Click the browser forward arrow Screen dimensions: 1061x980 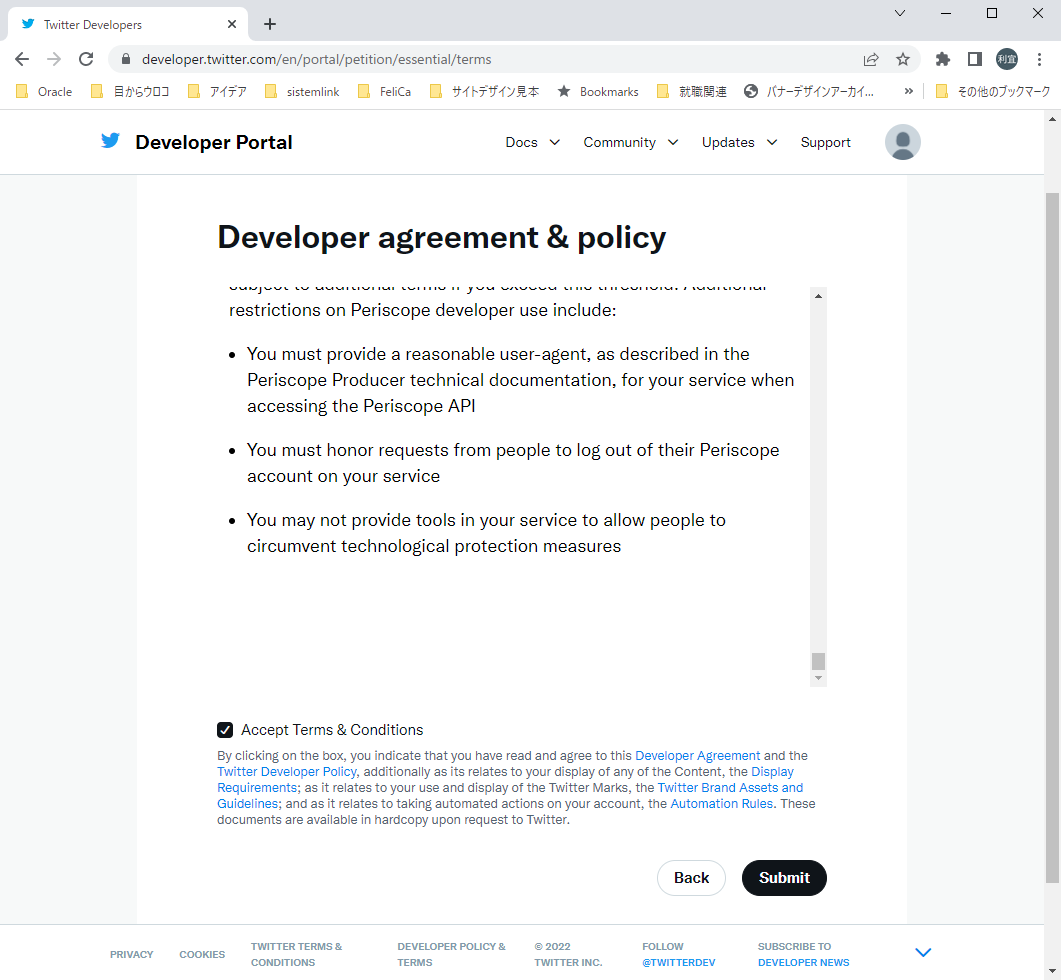pyautogui.click(x=54, y=60)
